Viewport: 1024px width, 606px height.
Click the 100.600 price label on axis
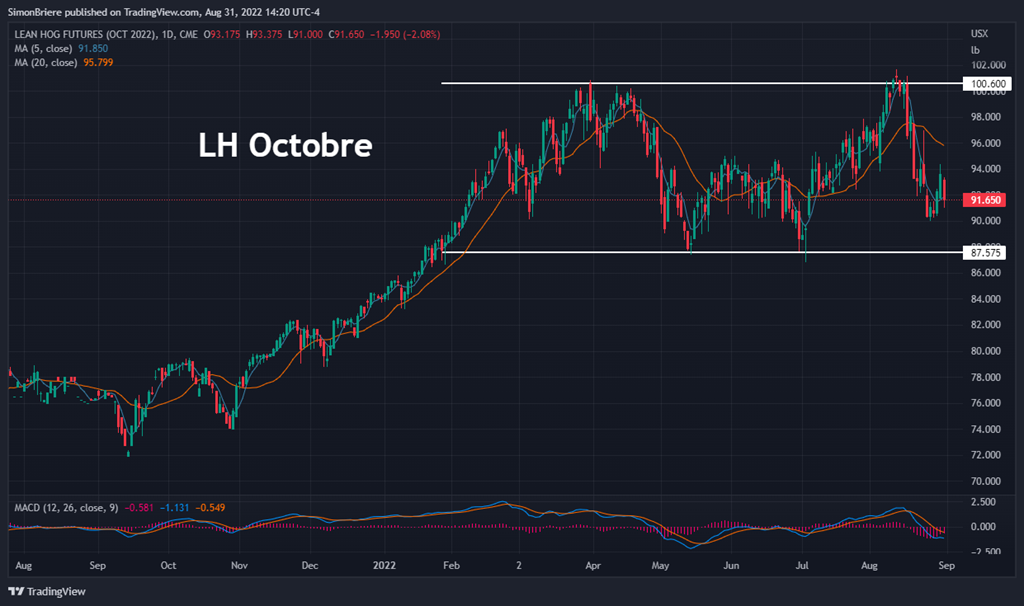pos(982,84)
